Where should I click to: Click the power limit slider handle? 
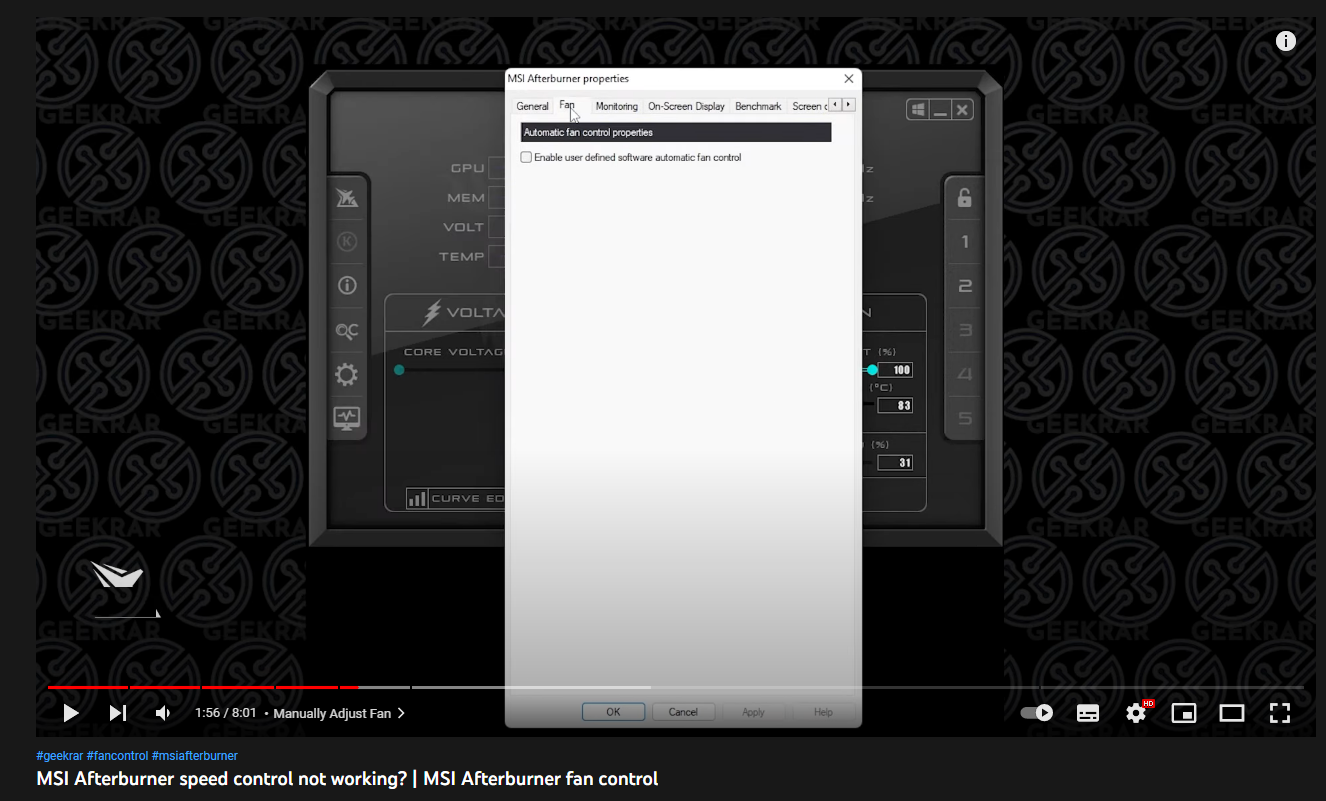[872, 370]
